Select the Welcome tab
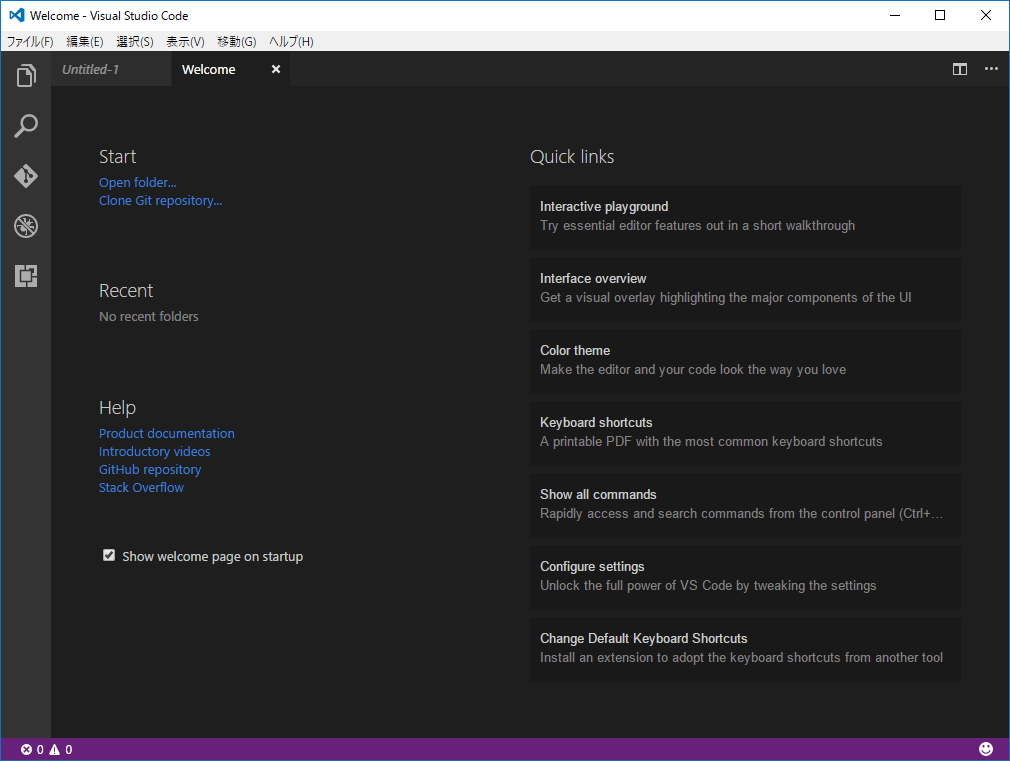Screen dimensions: 1010x761 click(x=230, y=69)
